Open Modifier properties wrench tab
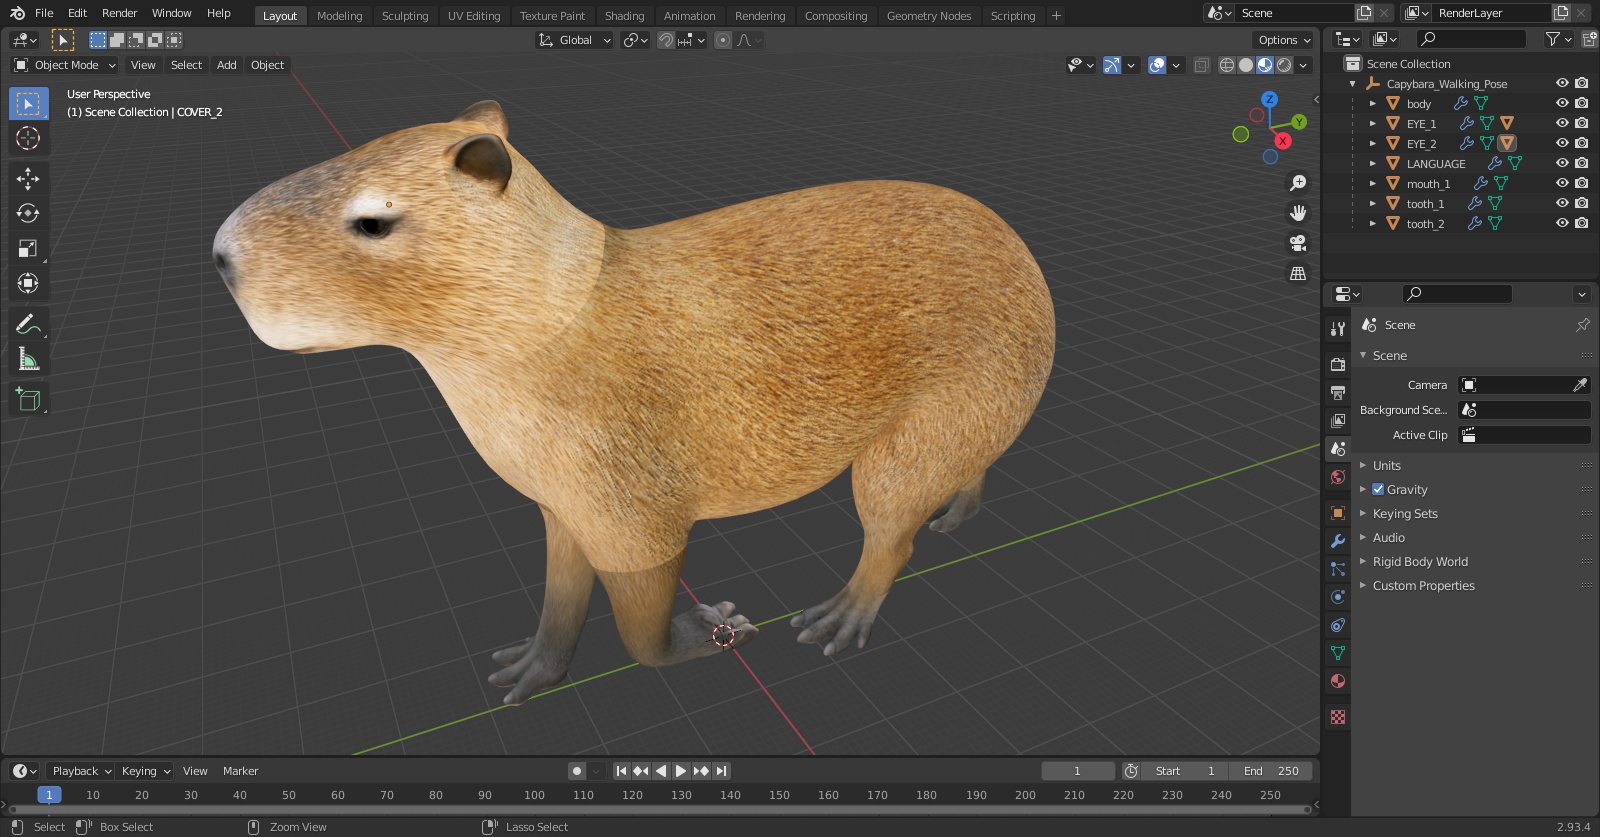This screenshot has height=837, width=1600. point(1338,541)
